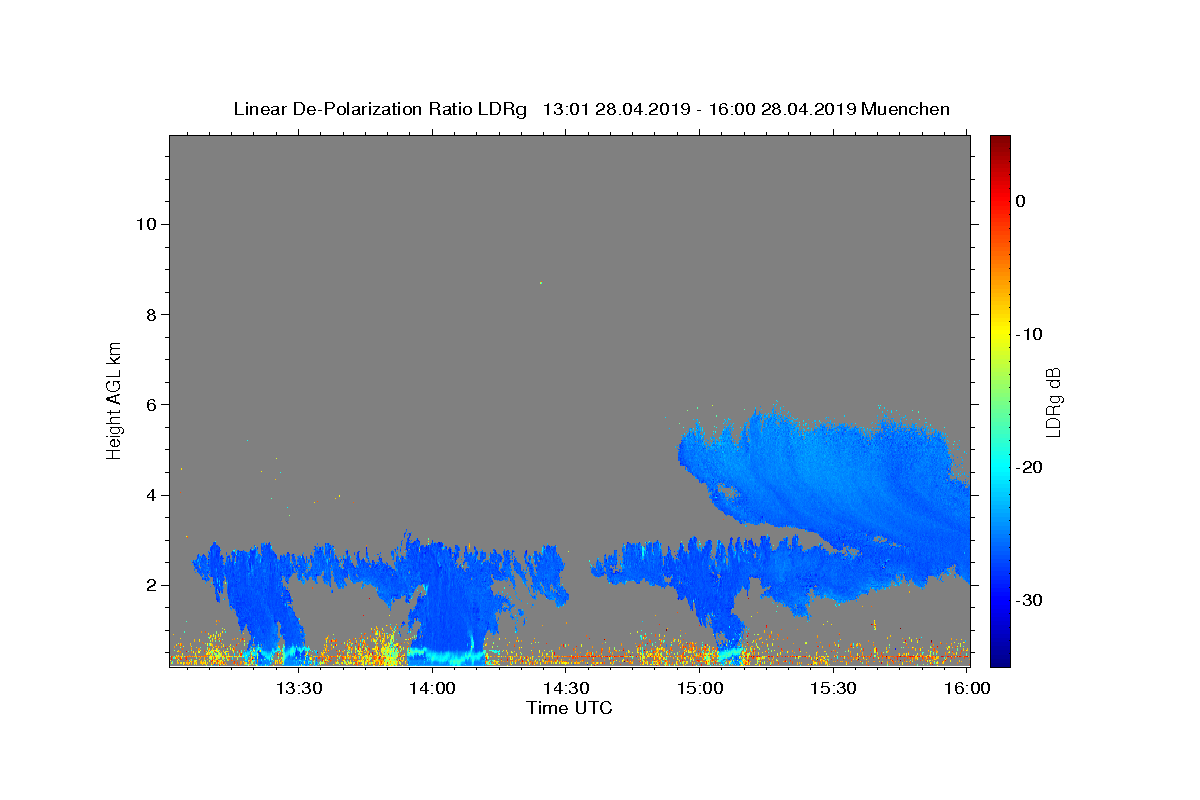The height and width of the screenshot is (800, 1200).
Task: Click the colorbar label '-10'
Action: coord(1030,334)
